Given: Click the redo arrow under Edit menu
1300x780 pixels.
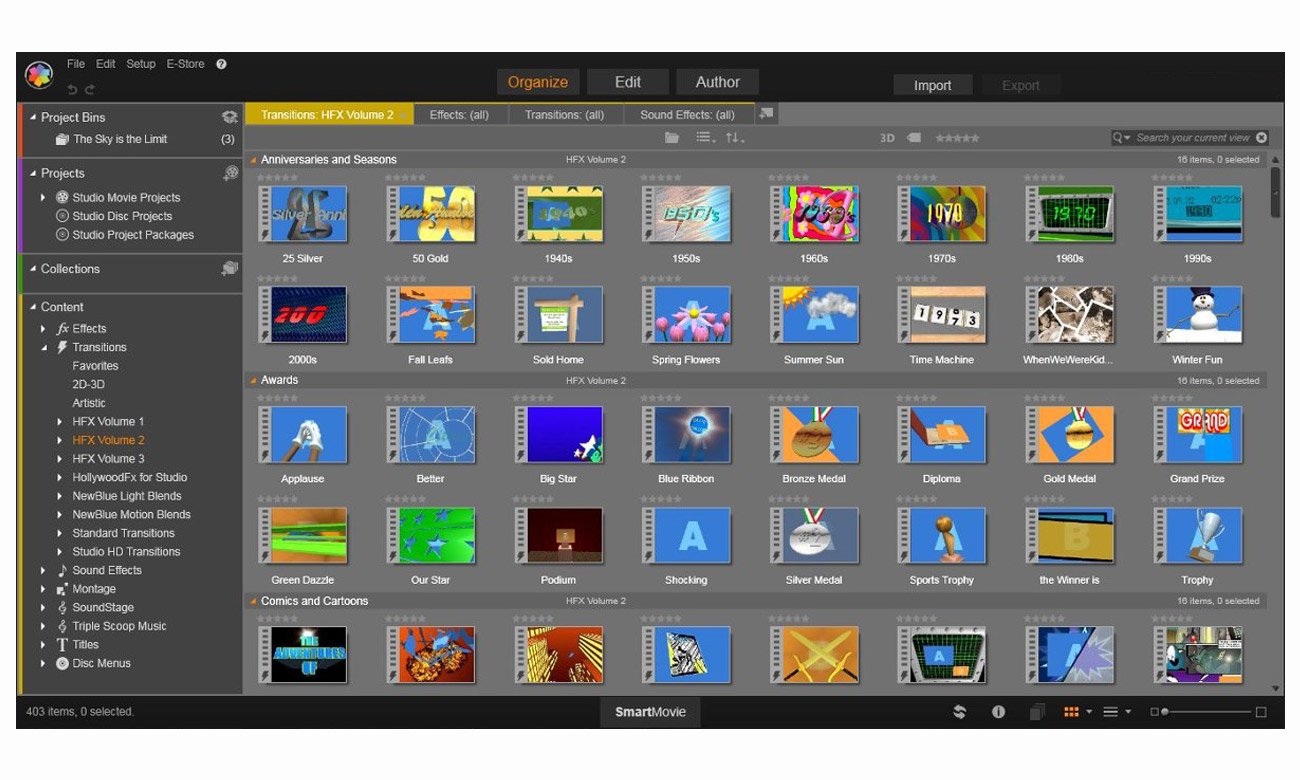Looking at the screenshot, I should pos(90,90).
